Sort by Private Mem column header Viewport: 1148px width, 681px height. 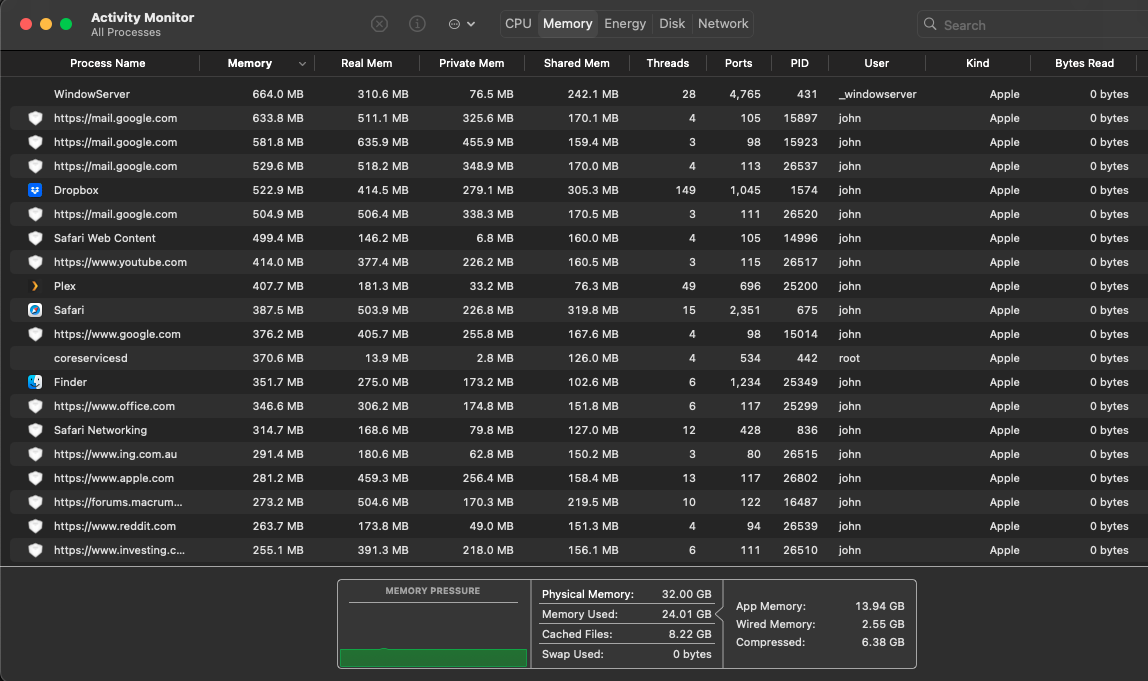tap(472, 63)
